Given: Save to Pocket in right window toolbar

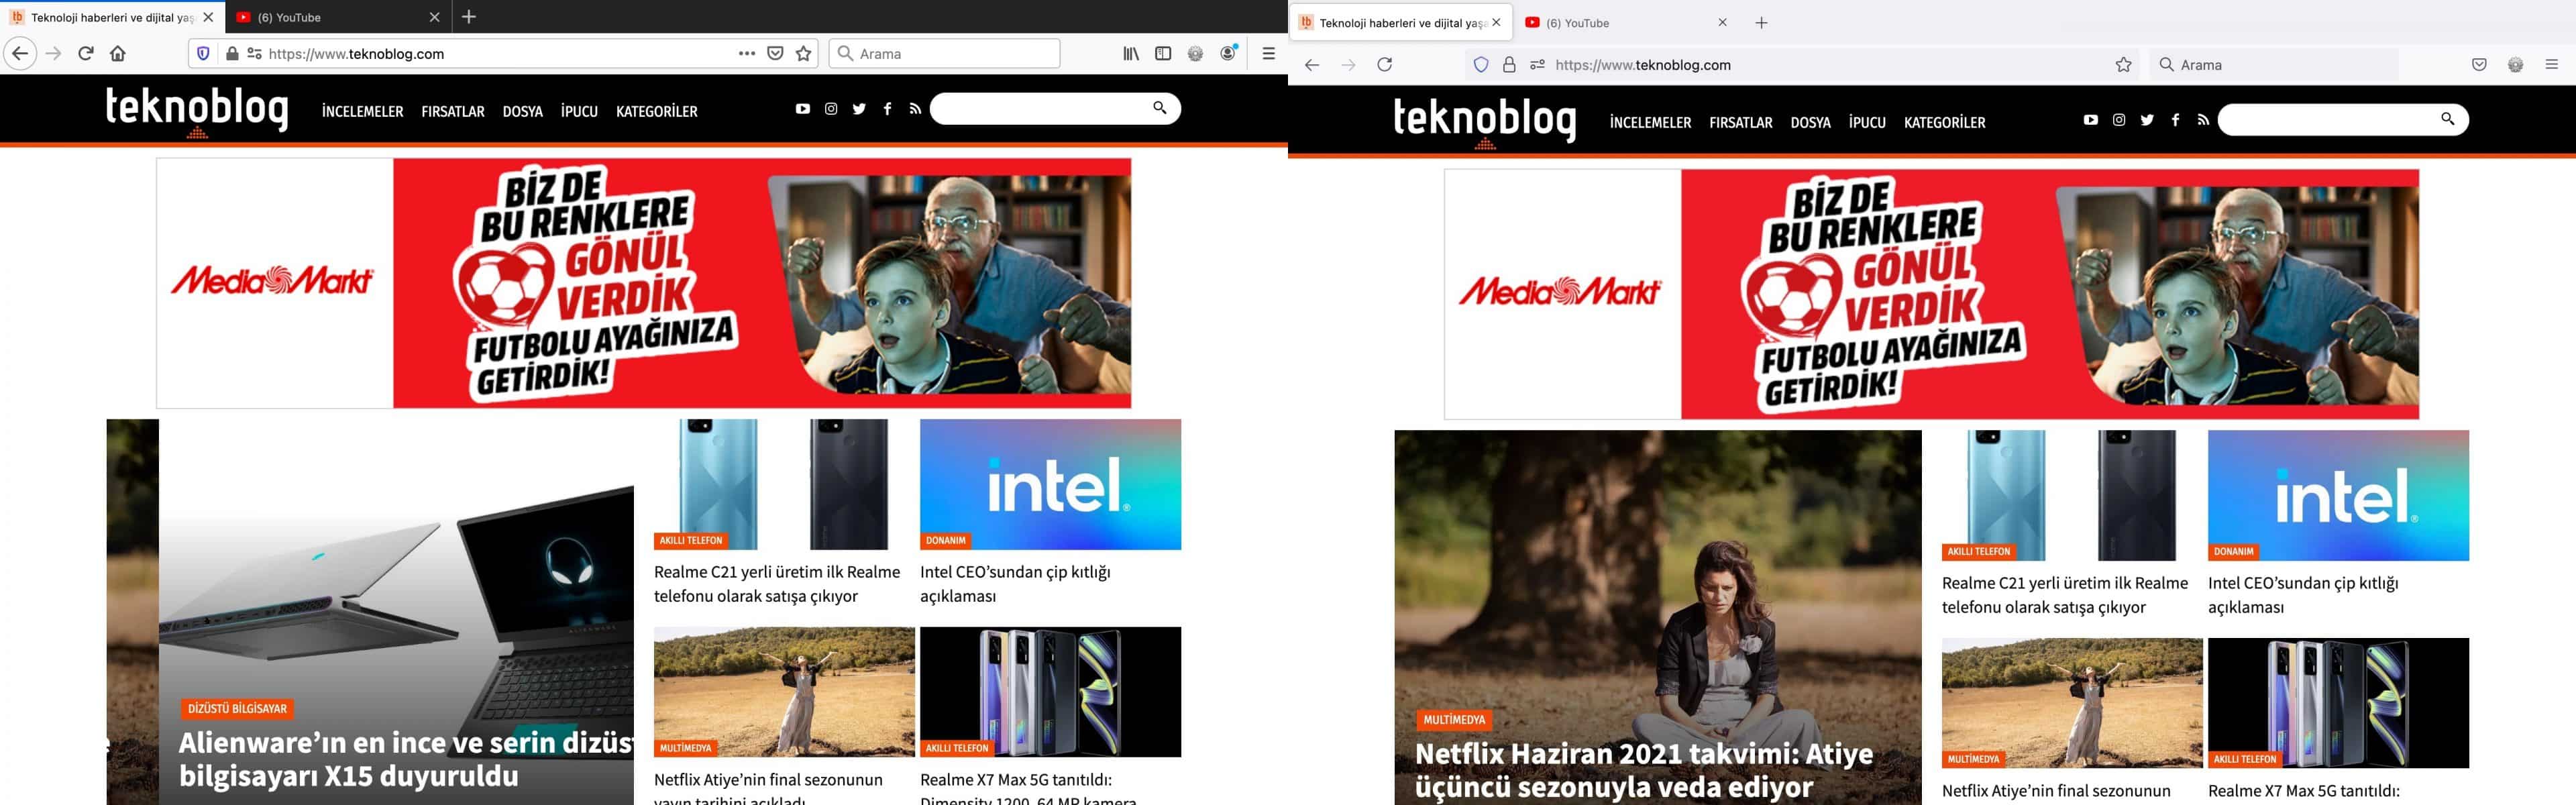Looking at the screenshot, I should (2479, 65).
